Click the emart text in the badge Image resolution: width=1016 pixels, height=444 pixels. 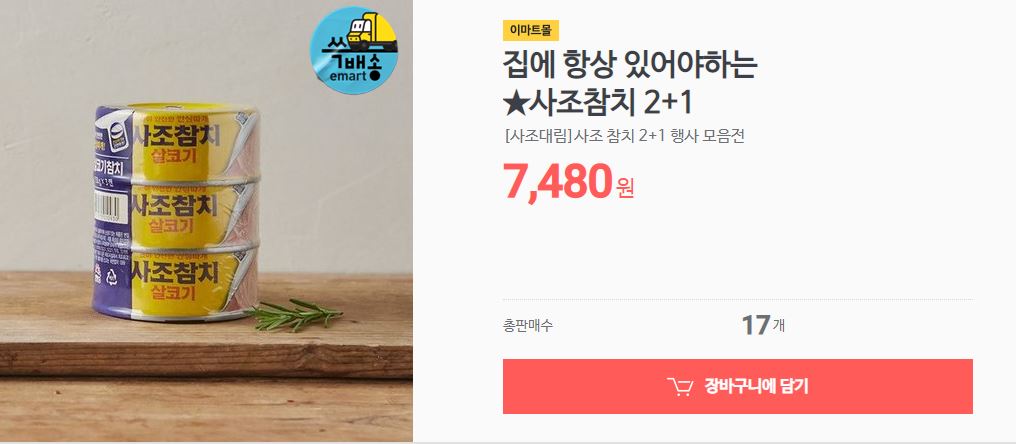click(x=347, y=76)
